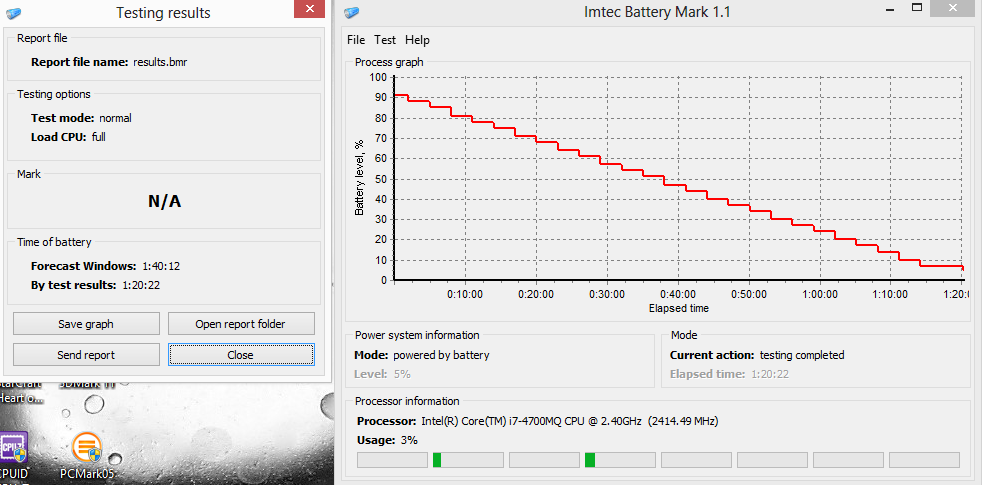
Task: Click the fourth CPU core usage bar
Action: (x=620, y=460)
